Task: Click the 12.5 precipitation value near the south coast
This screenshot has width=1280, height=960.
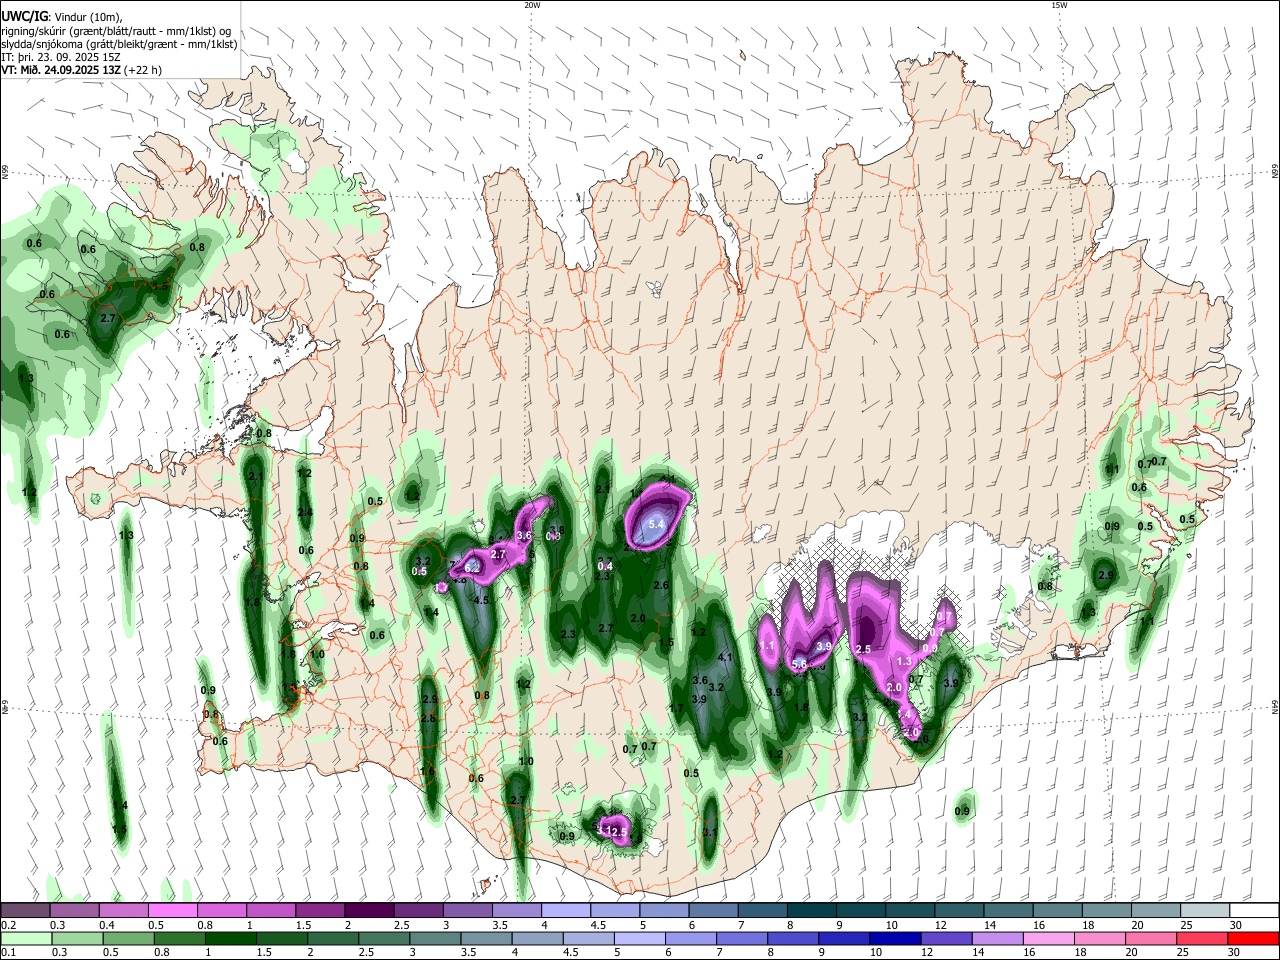Action: point(616,832)
